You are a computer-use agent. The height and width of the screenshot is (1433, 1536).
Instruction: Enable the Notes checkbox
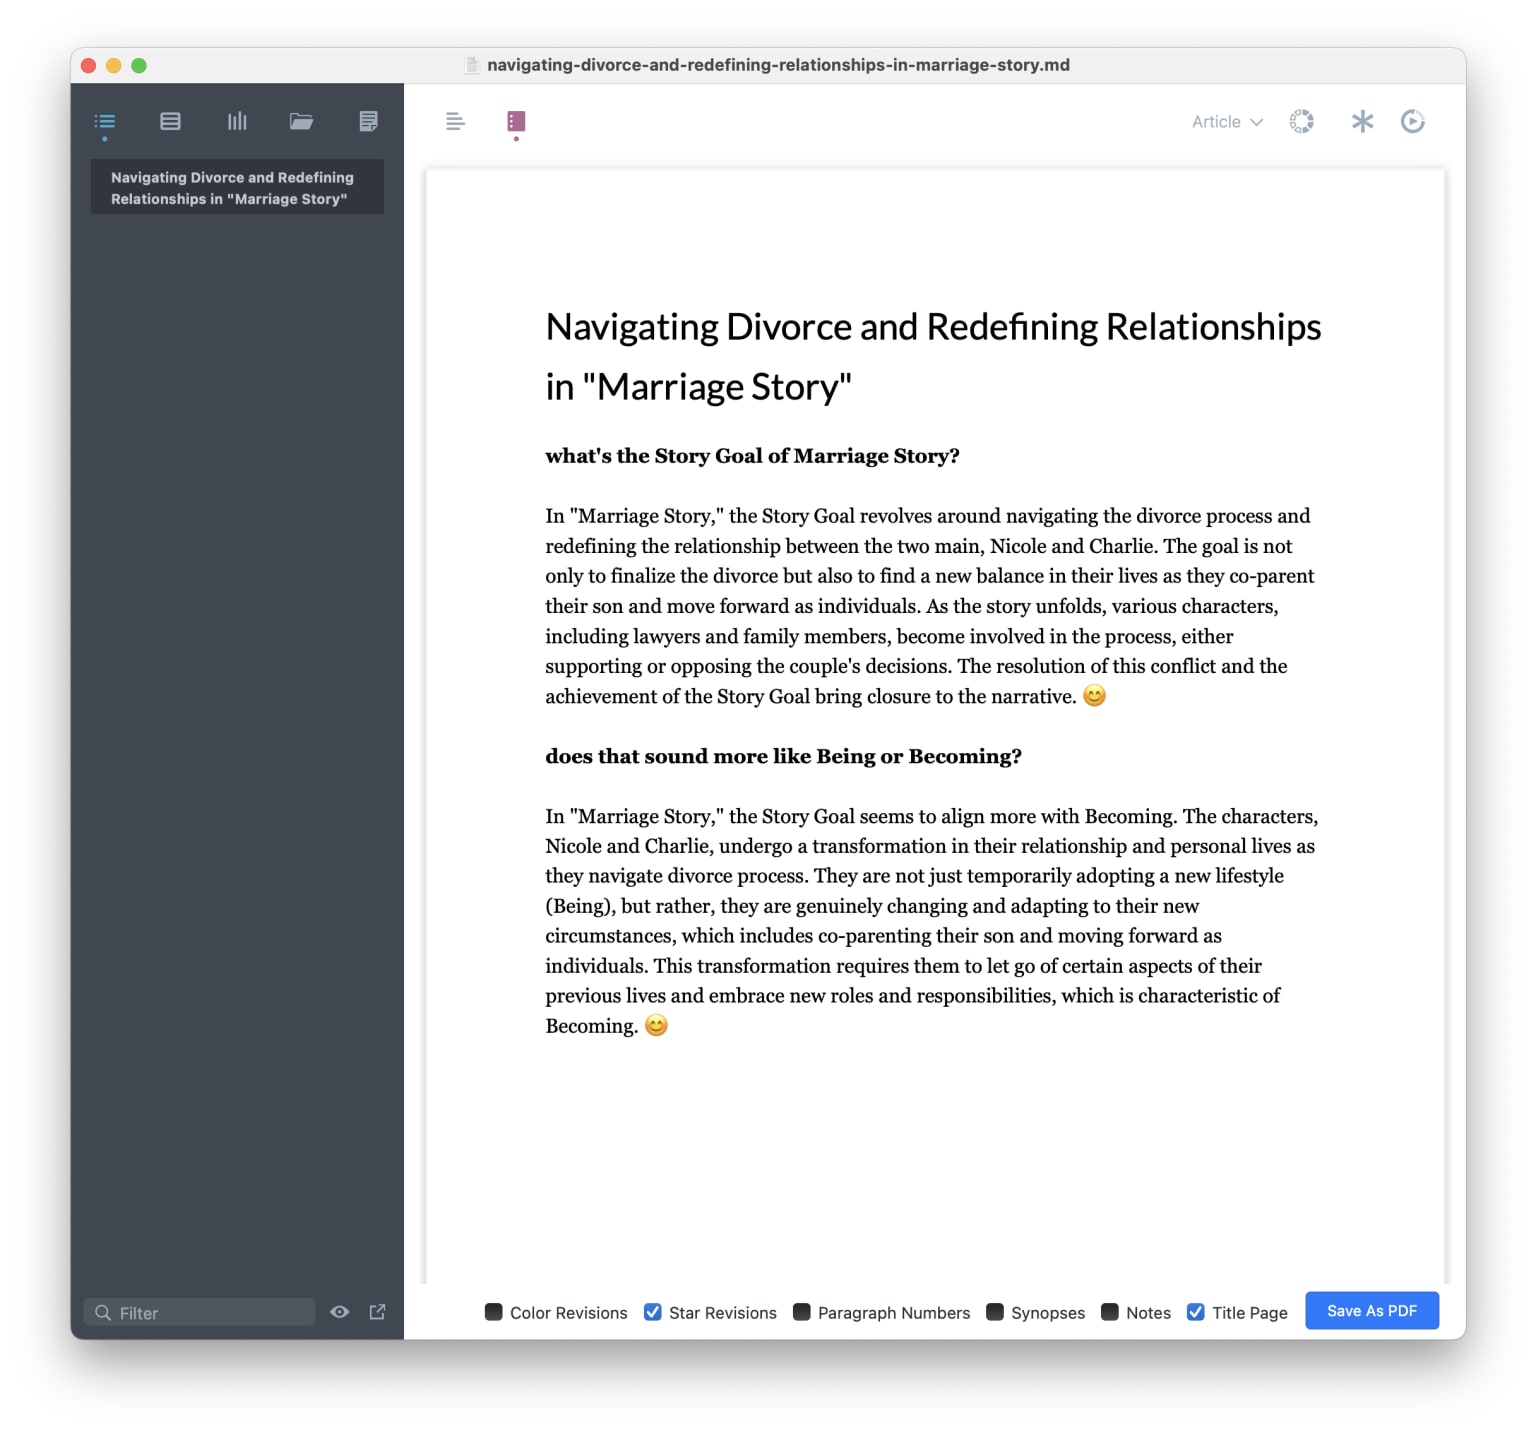coord(1109,1312)
